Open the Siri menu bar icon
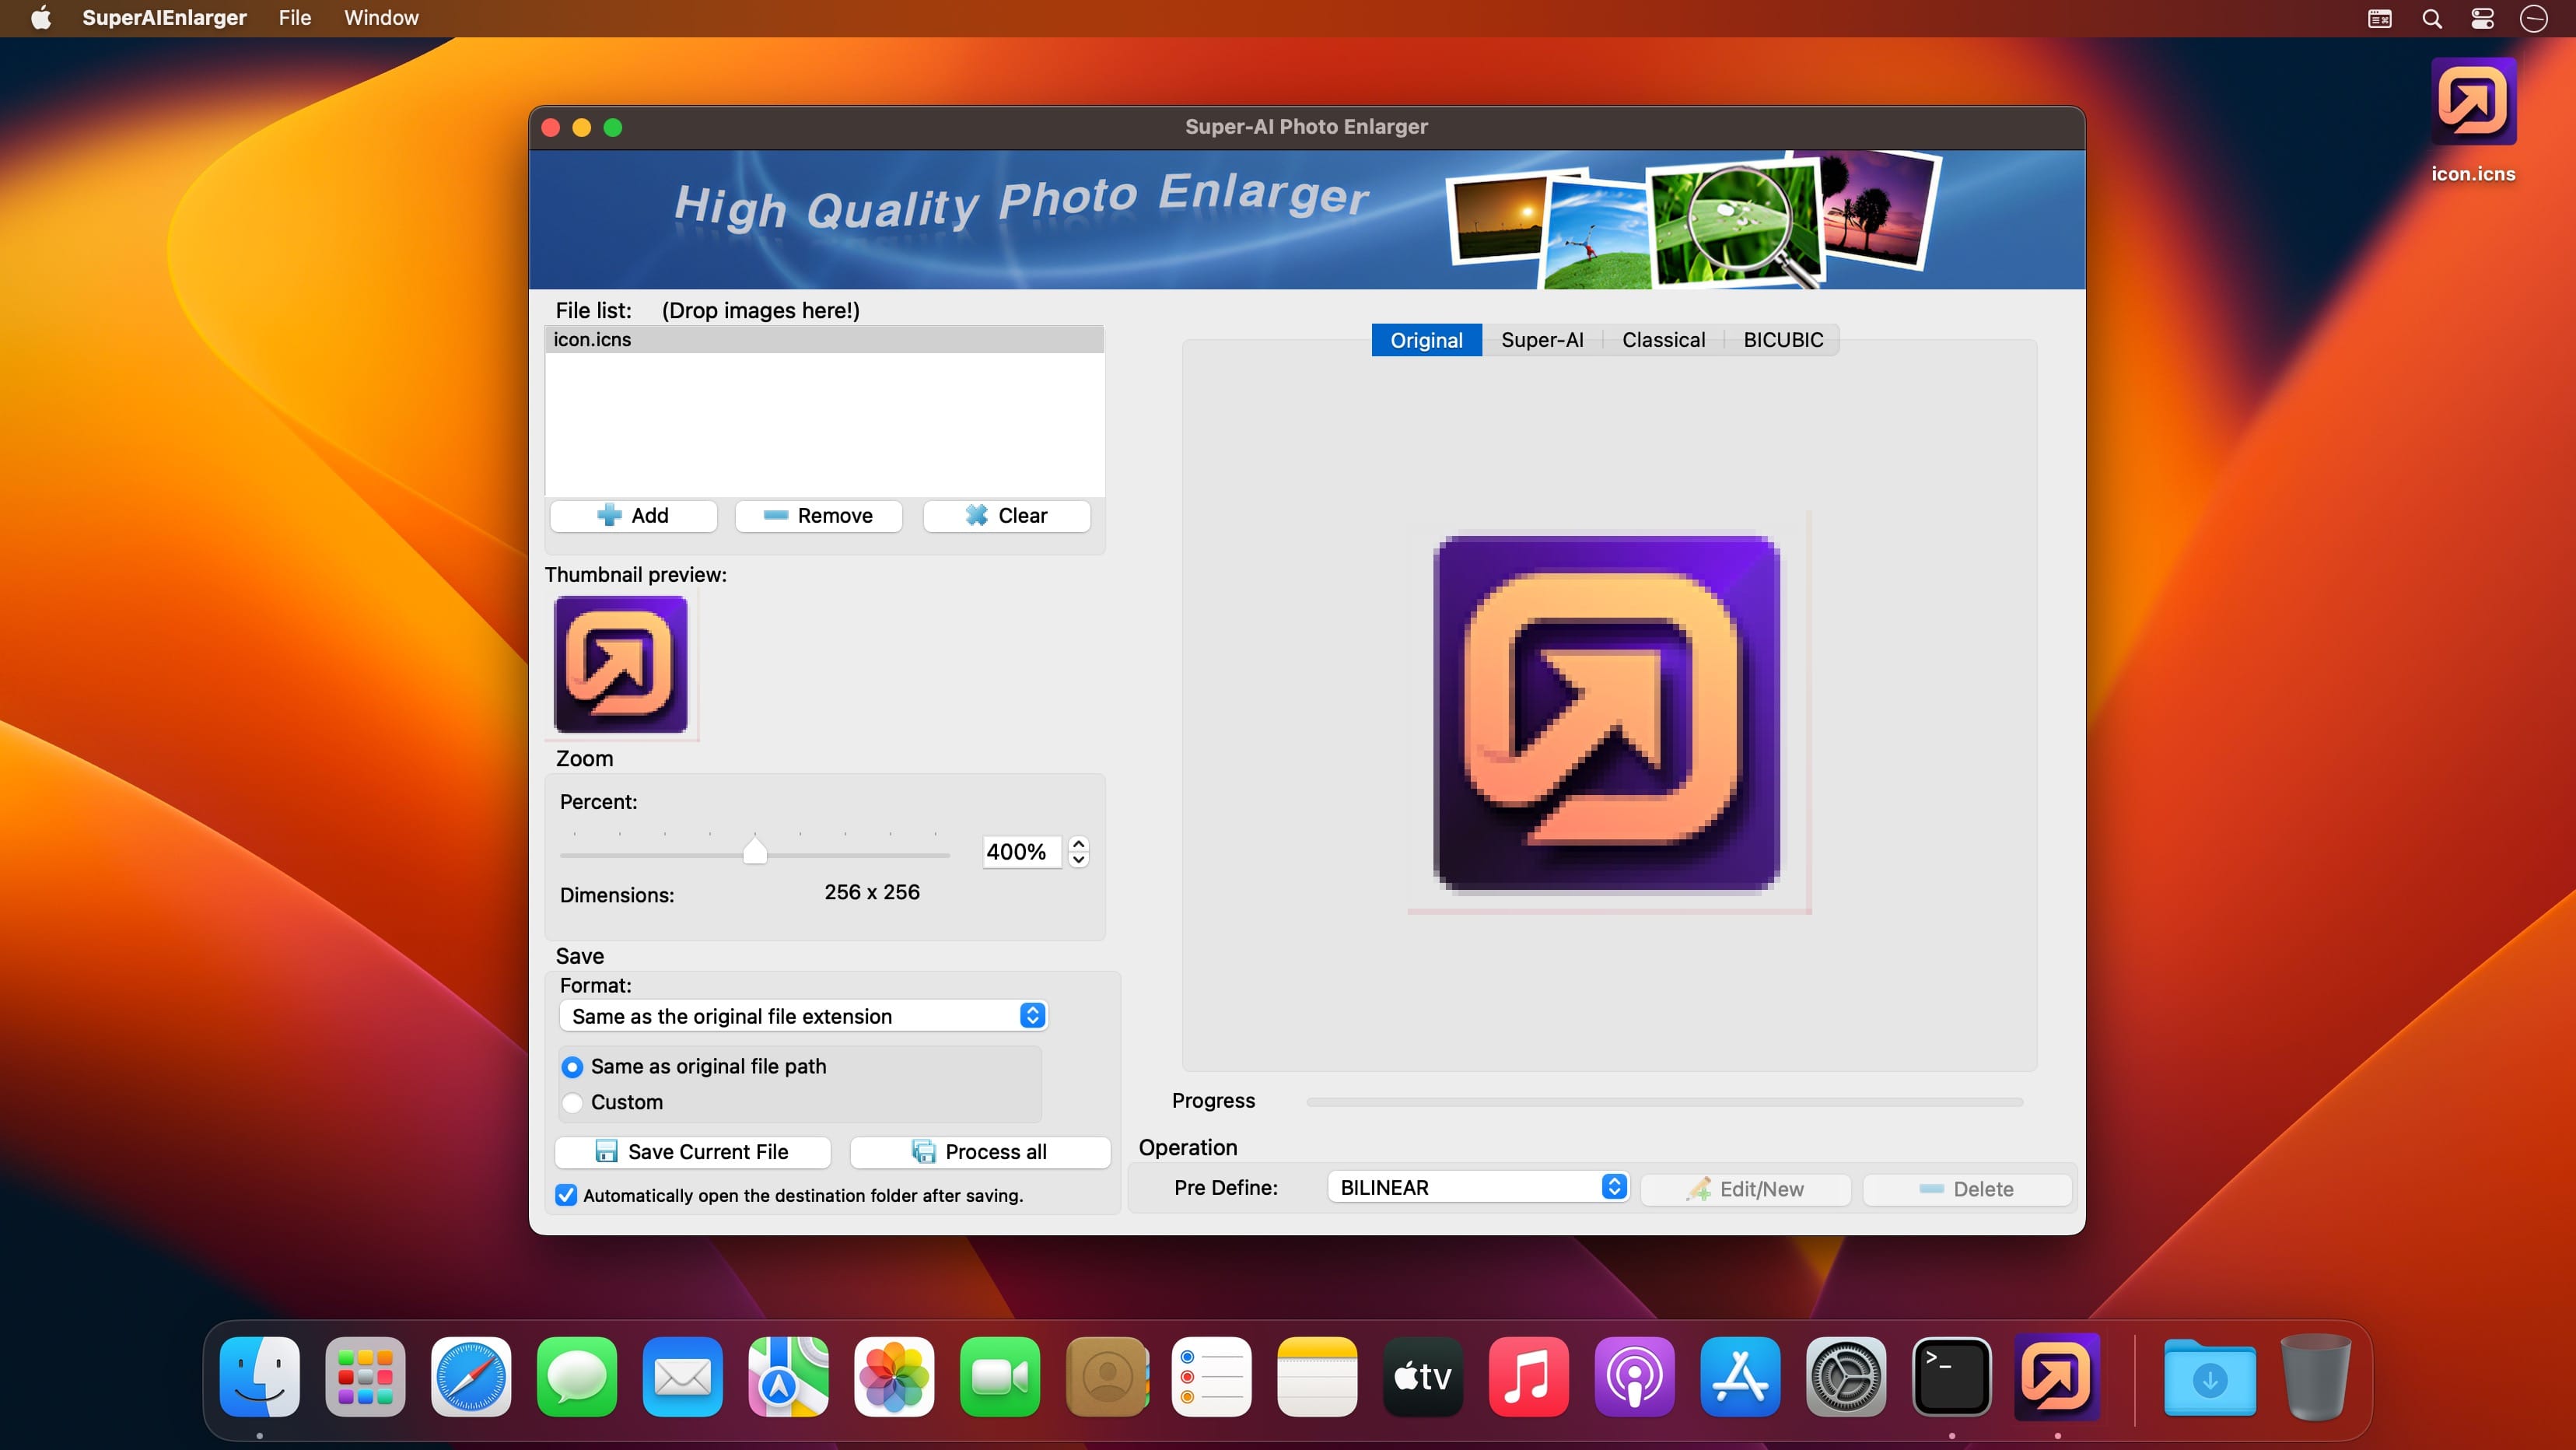 [x=2533, y=18]
